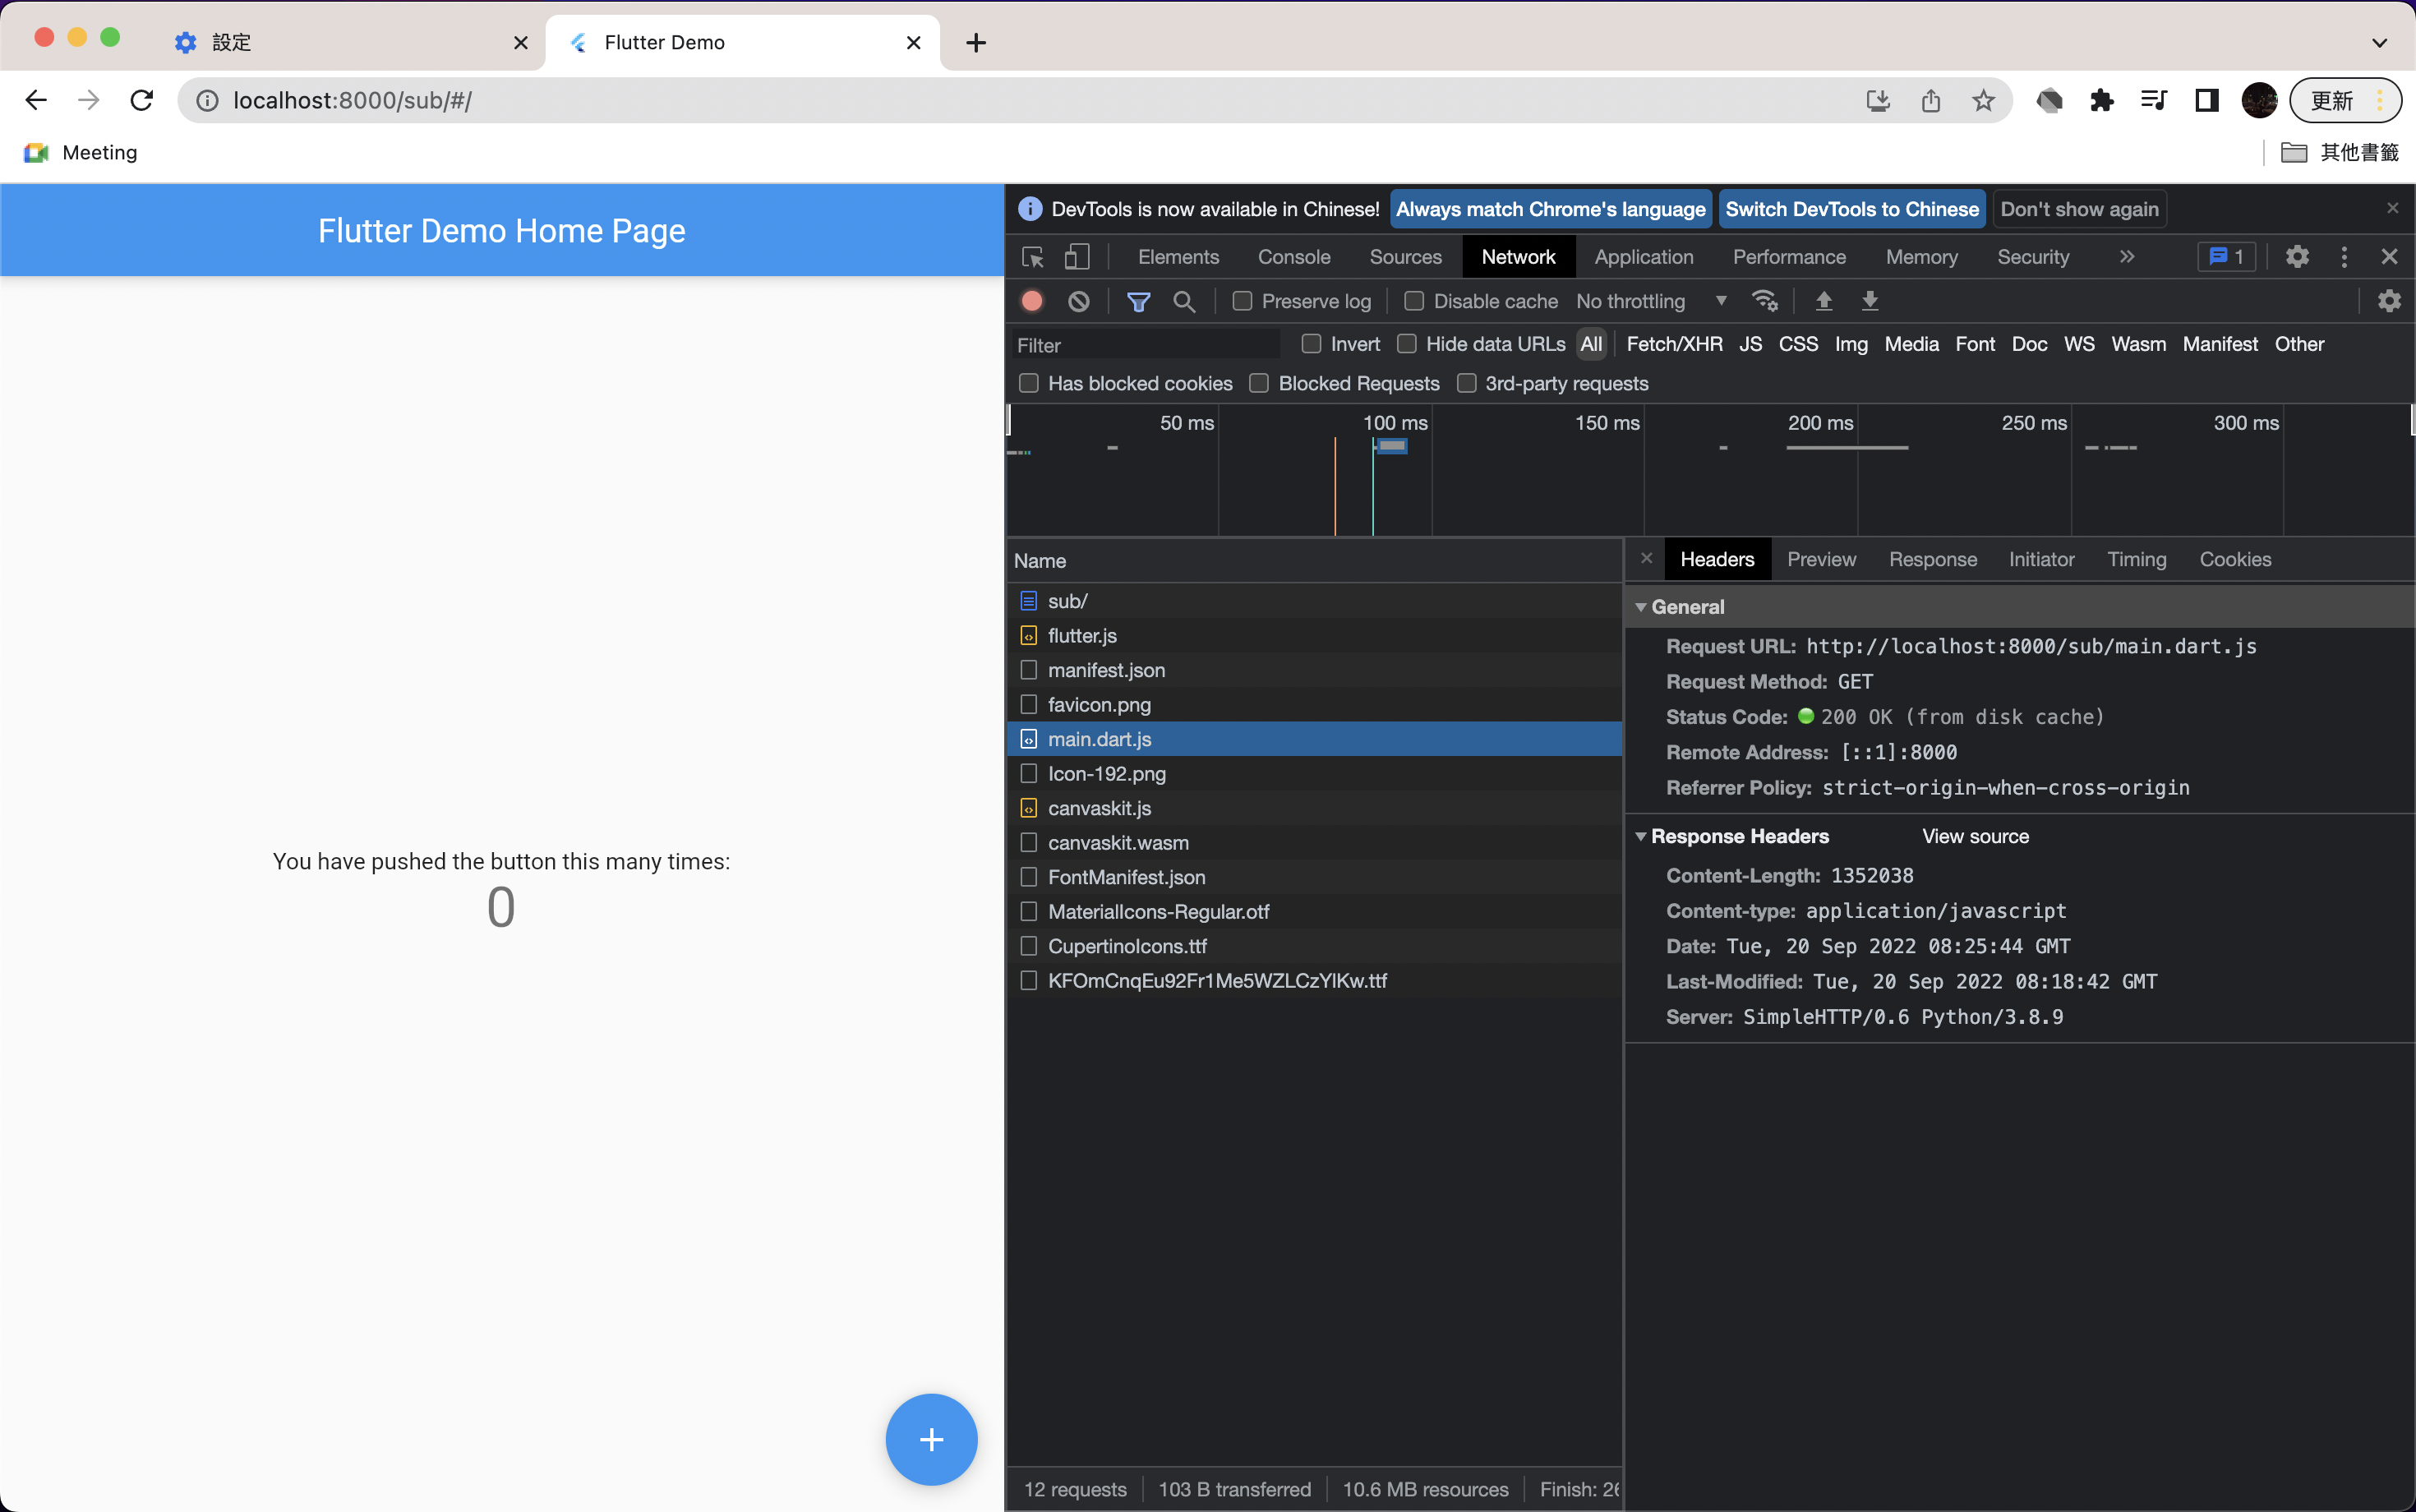This screenshot has height=1512, width=2416.
Task: Open the console drawer with notification badge
Action: 2225,256
